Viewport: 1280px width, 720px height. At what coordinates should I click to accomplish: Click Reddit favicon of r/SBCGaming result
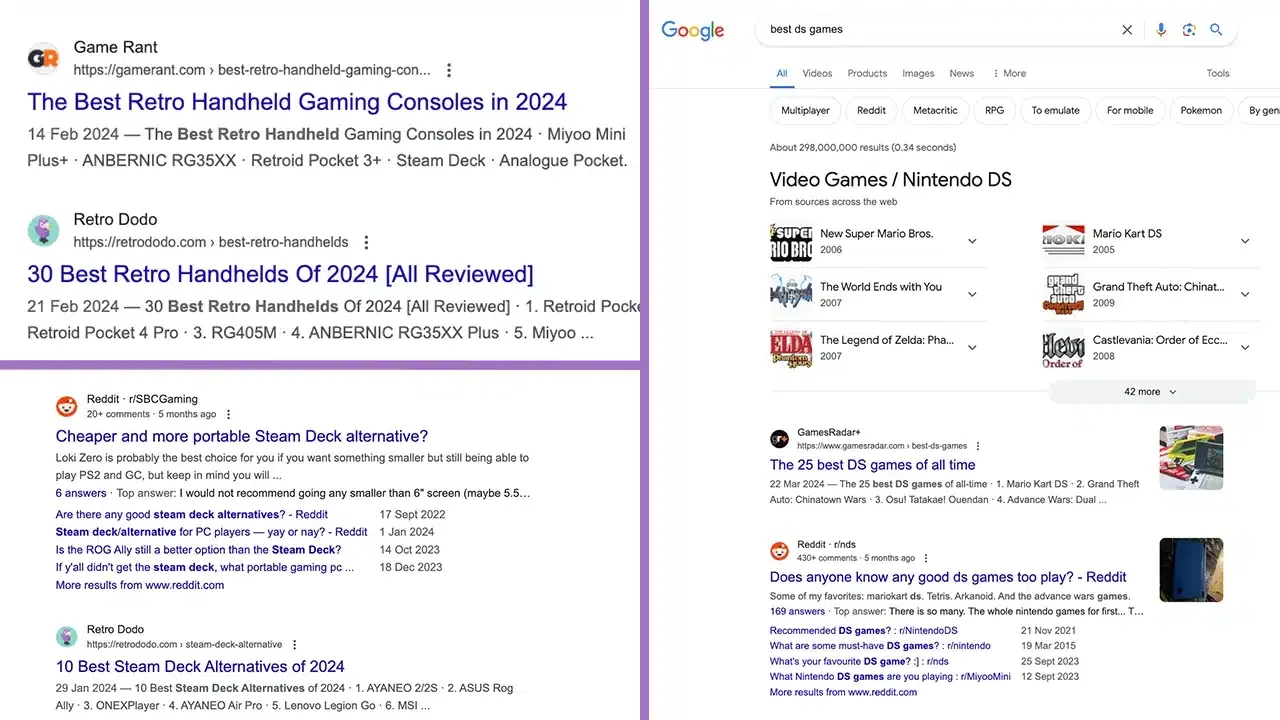pos(67,406)
